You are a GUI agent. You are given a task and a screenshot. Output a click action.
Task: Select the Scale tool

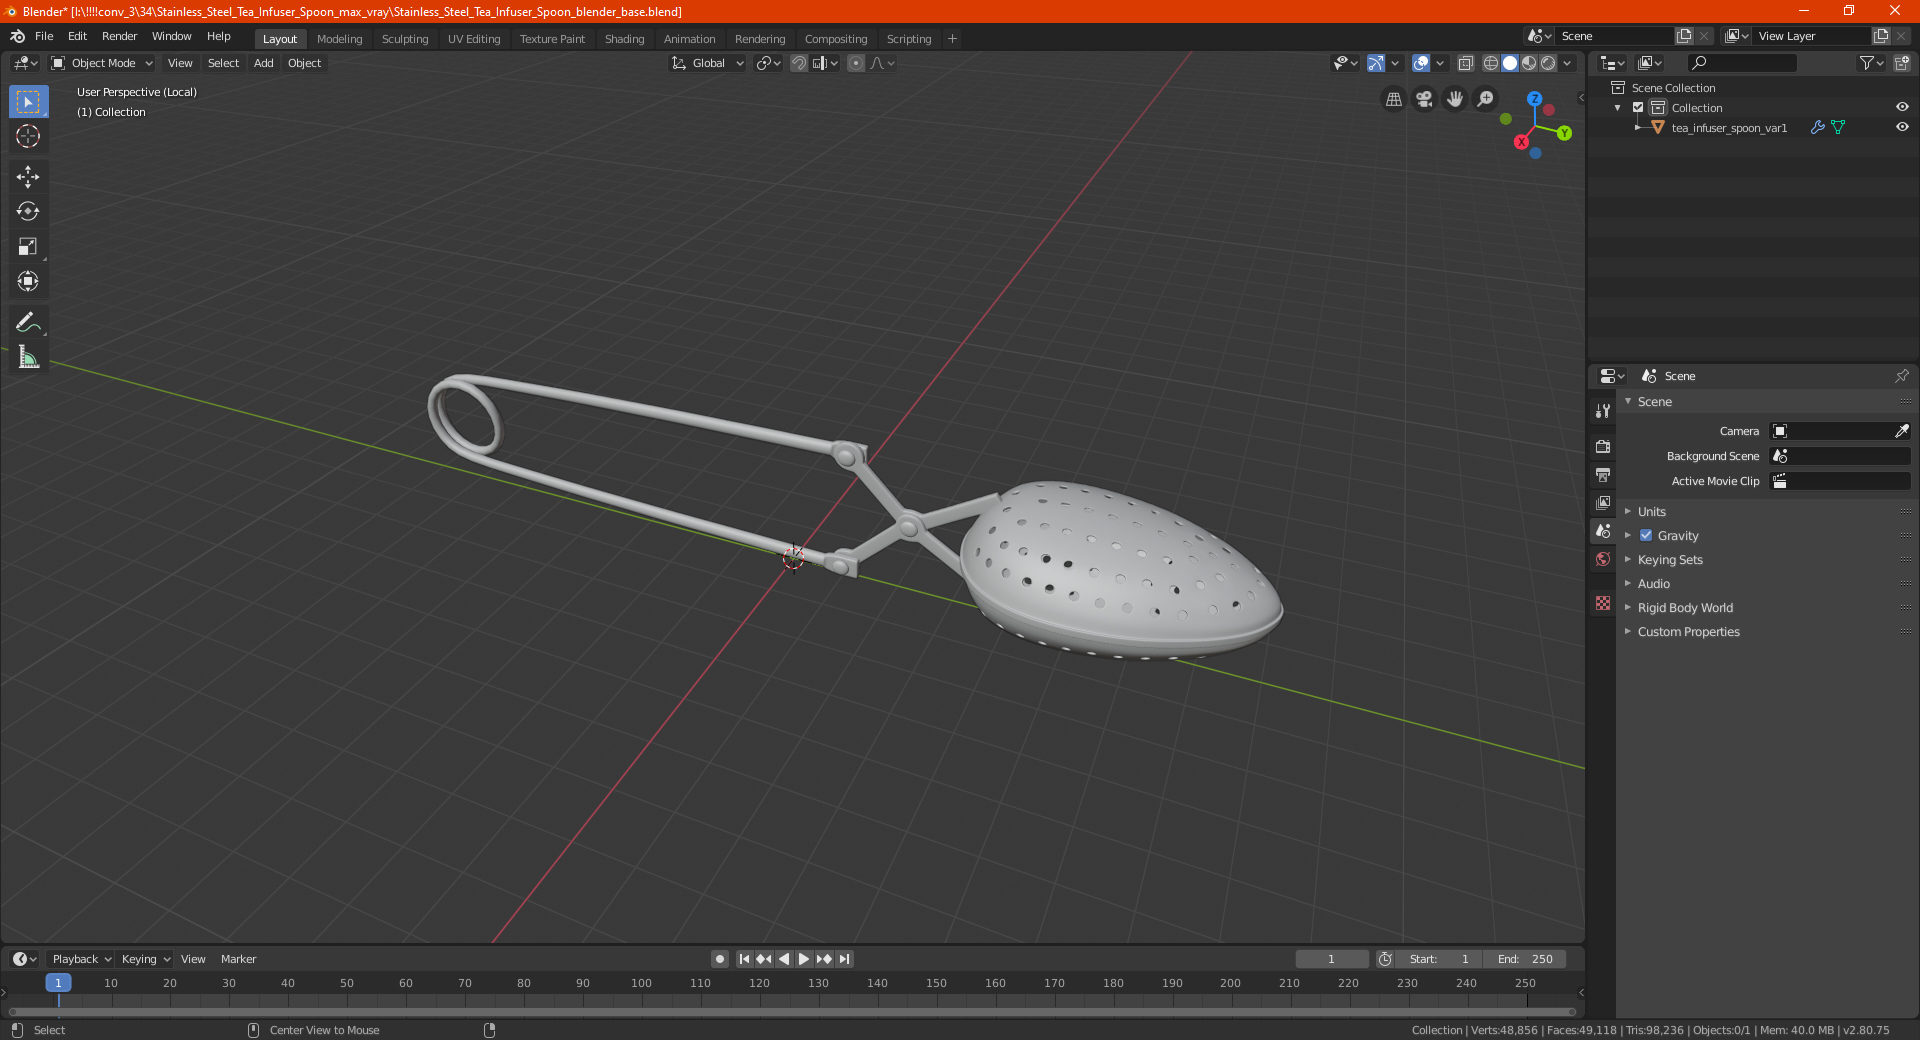28,247
